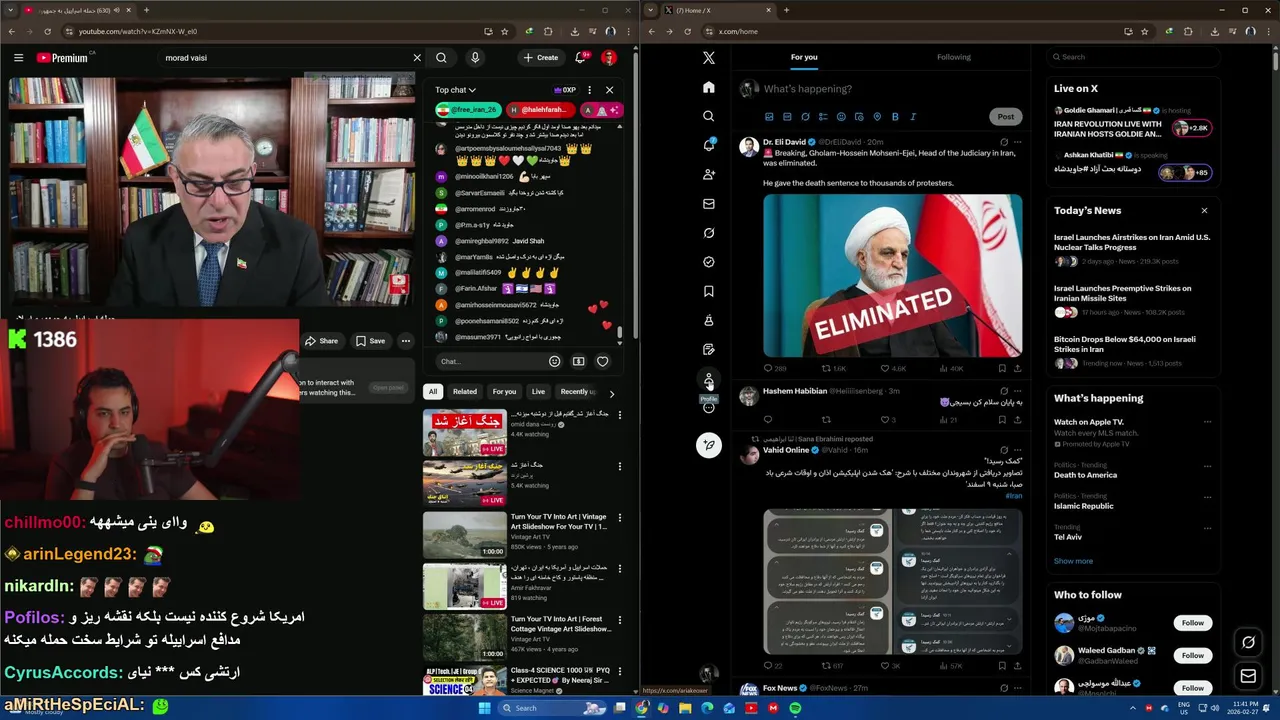The height and width of the screenshot is (720, 1280).
Task: Repost Dr. Eli David's post
Action: point(832,368)
